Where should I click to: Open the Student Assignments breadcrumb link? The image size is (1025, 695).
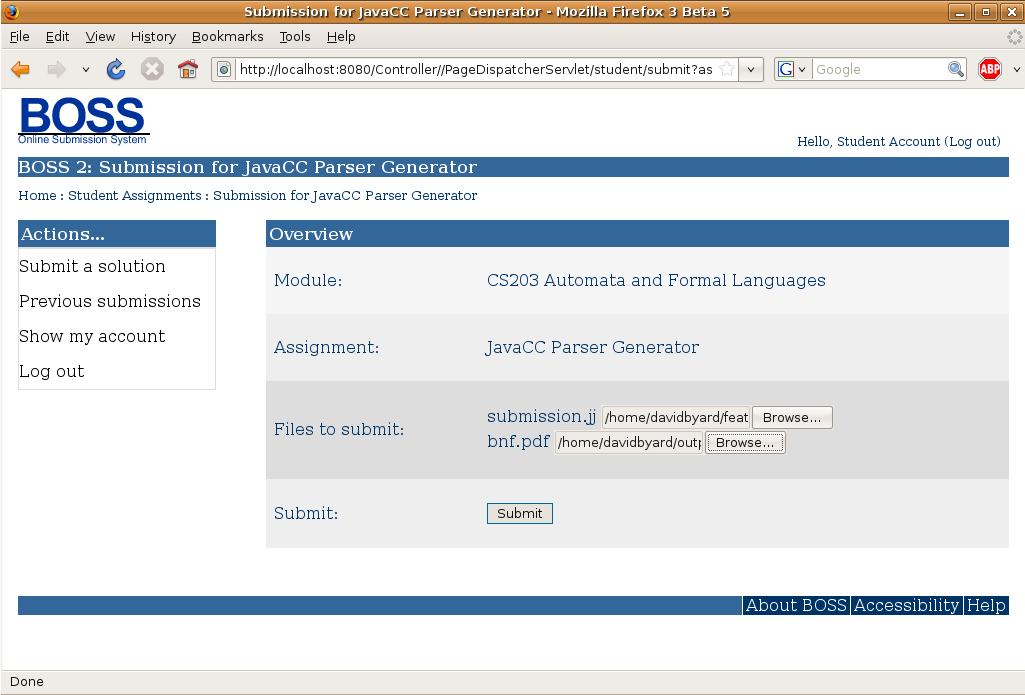tap(135, 196)
